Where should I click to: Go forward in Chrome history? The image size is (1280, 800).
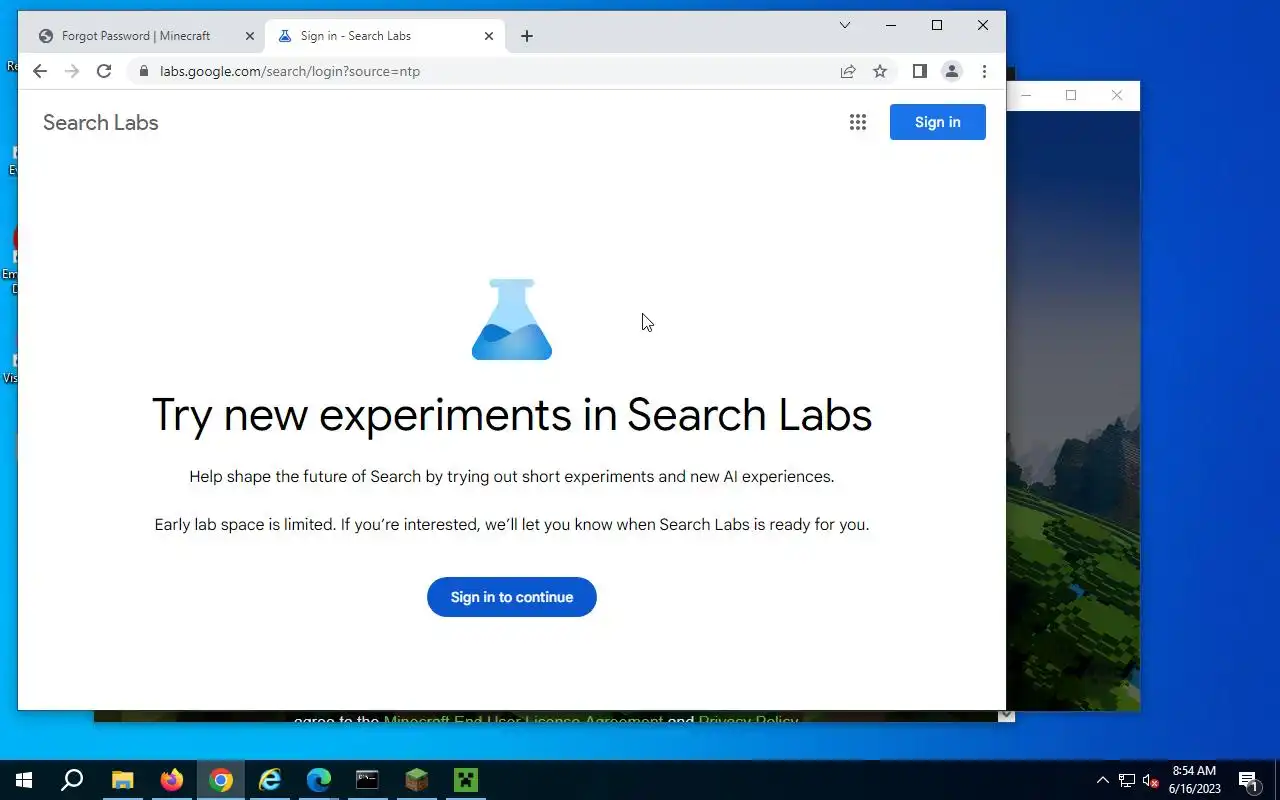pyautogui.click(x=72, y=71)
